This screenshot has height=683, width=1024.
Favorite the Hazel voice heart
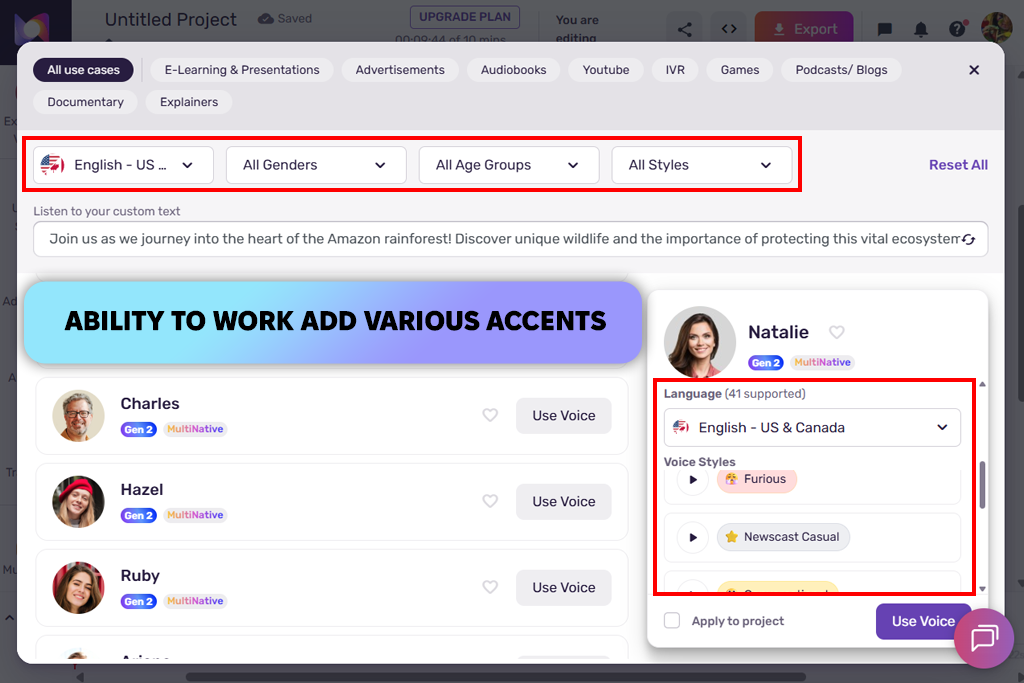point(490,501)
